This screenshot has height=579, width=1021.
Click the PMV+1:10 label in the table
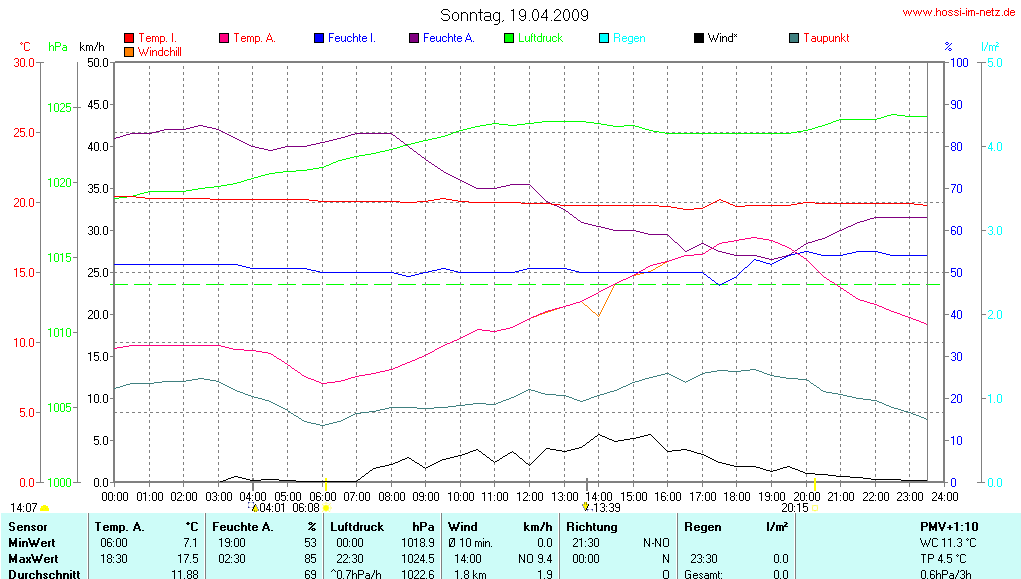tap(949, 526)
